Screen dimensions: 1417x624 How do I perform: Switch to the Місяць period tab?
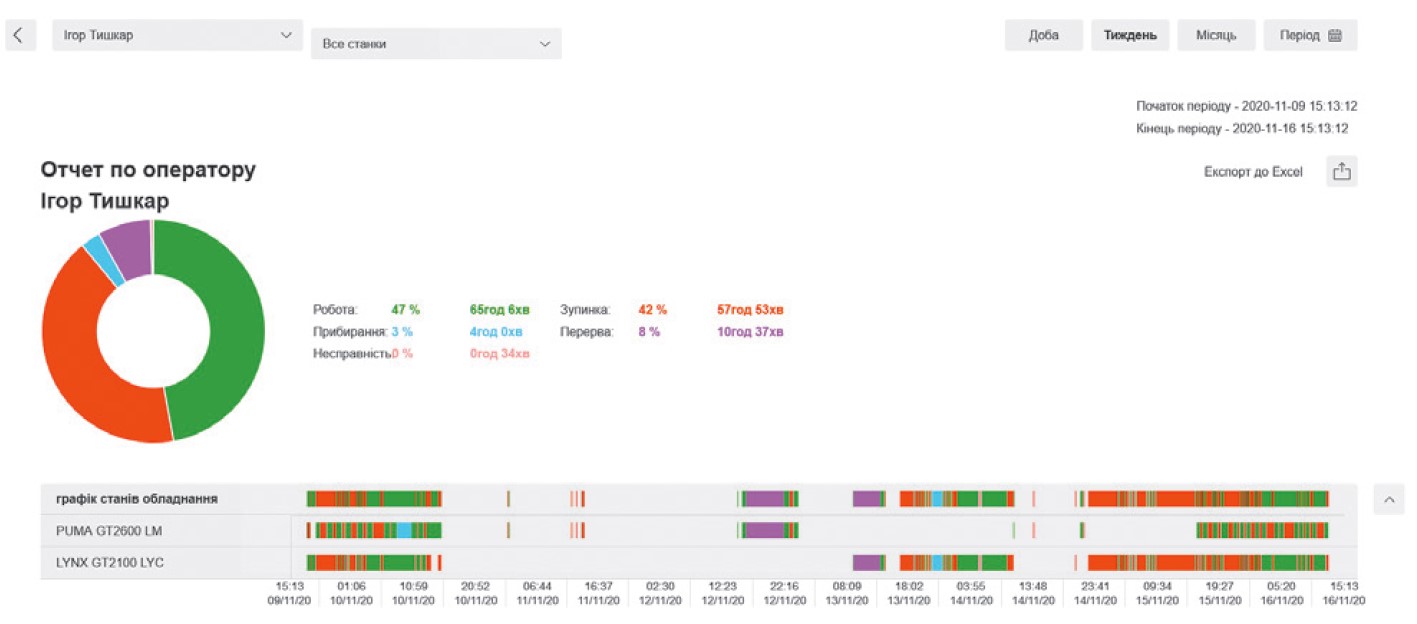point(1216,35)
